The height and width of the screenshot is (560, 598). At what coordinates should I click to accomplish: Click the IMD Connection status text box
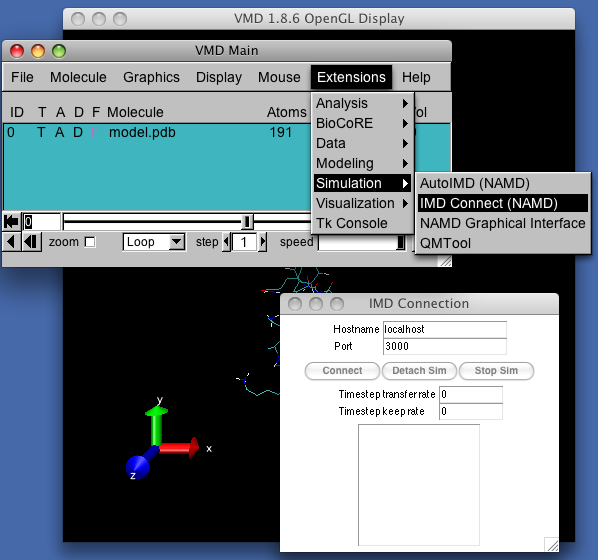coord(419,485)
